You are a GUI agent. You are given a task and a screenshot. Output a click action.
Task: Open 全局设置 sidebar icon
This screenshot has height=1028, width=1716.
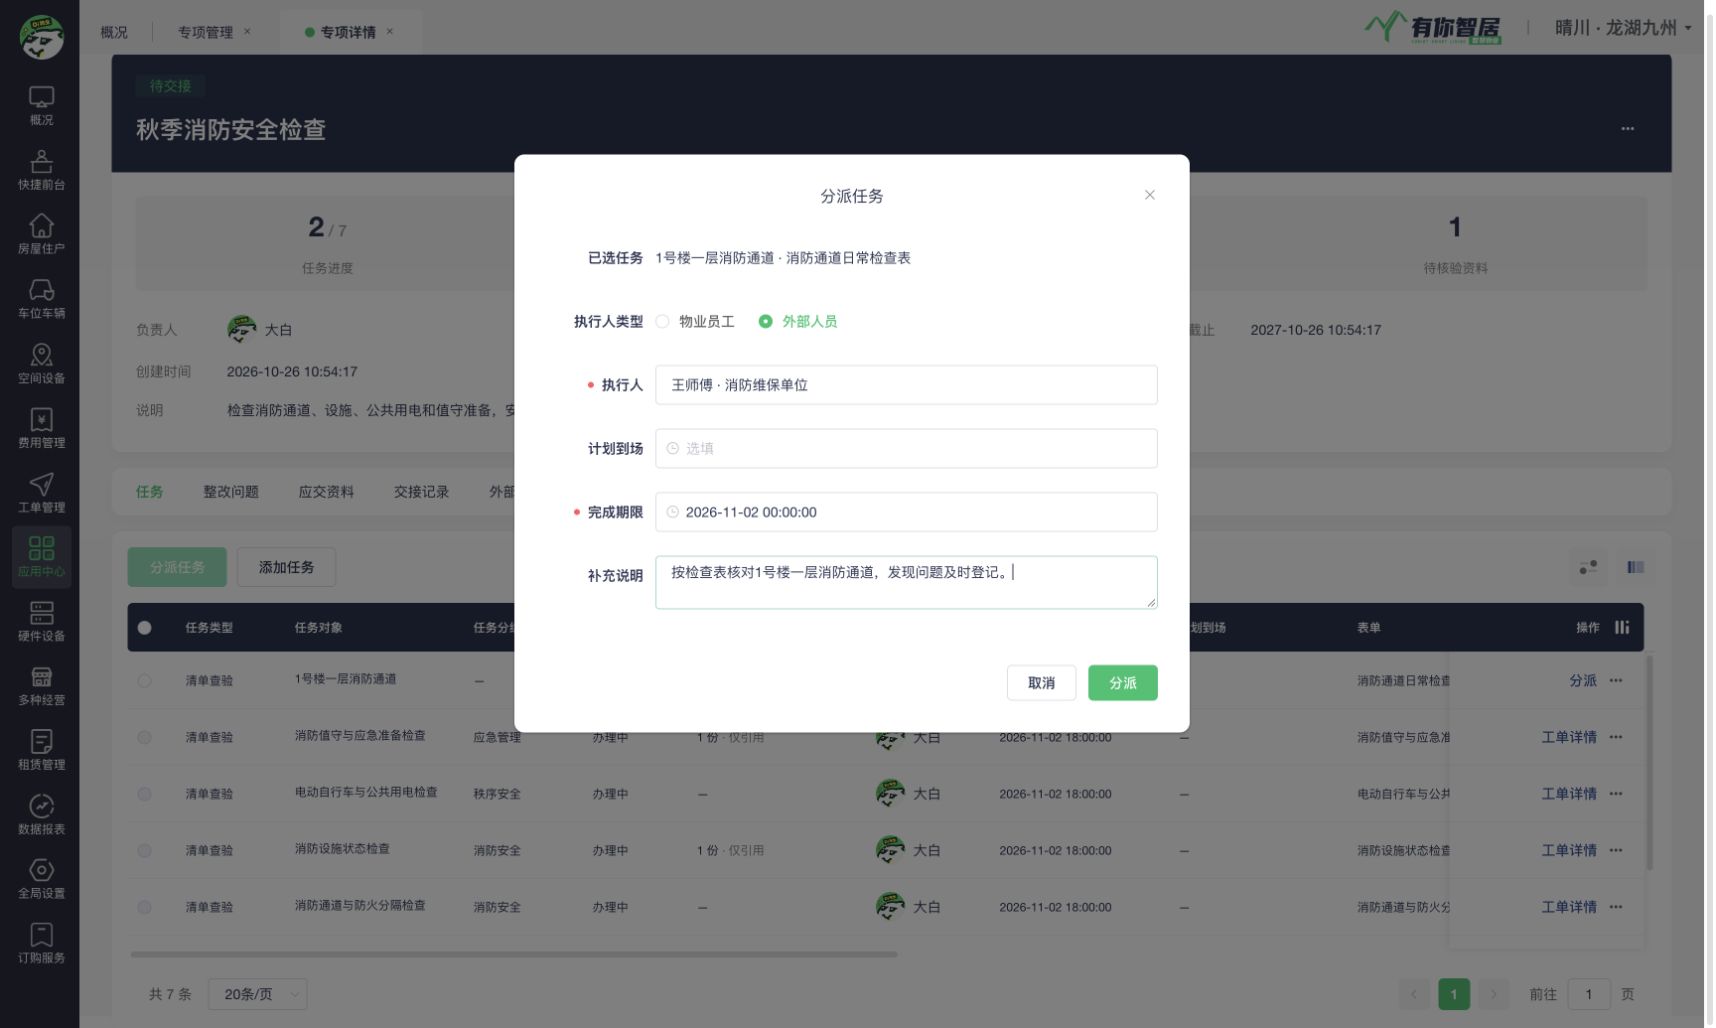click(41, 880)
